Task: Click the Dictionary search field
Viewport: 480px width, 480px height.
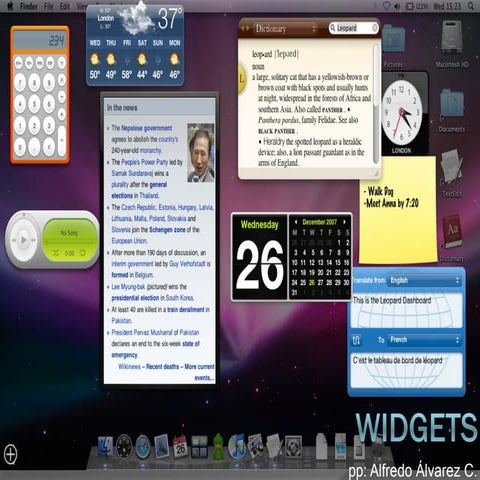Action: (354, 28)
